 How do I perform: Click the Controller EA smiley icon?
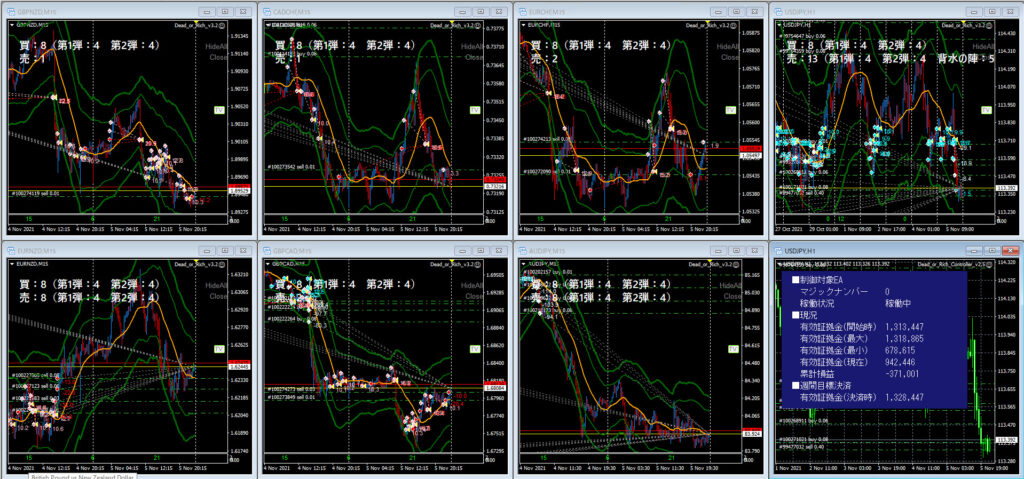989,263
